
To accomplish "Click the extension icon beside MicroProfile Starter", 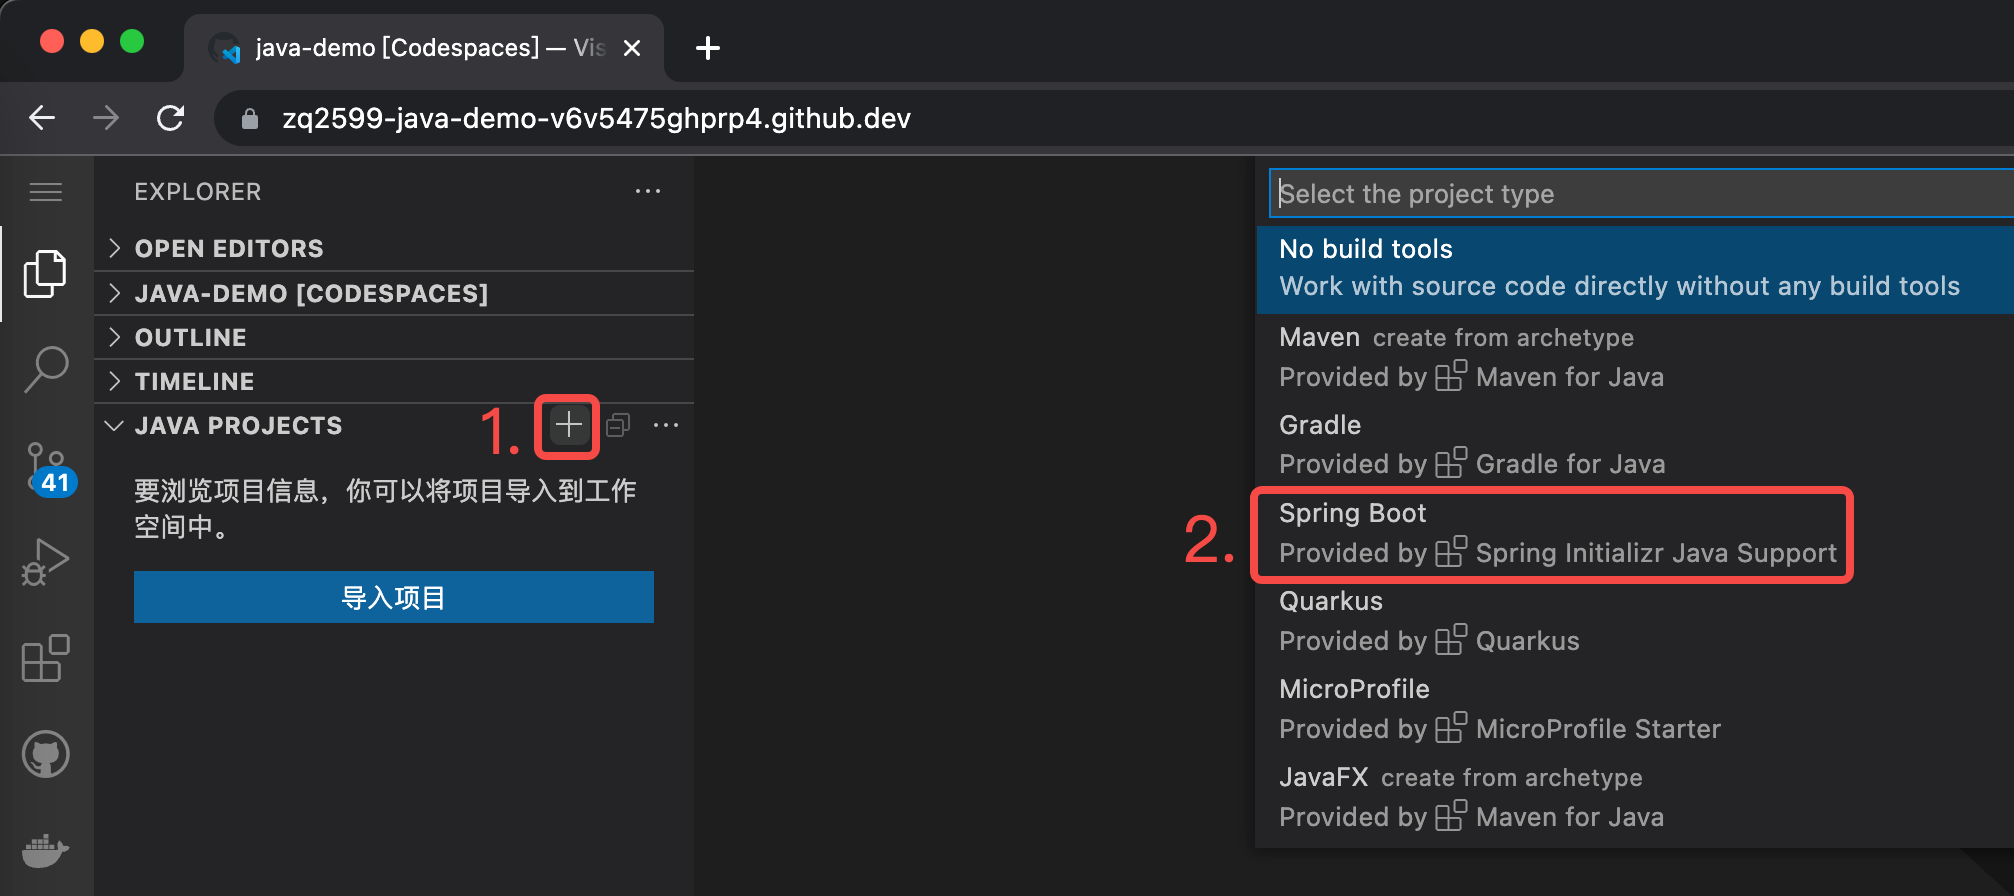I will pyautogui.click(x=1451, y=727).
